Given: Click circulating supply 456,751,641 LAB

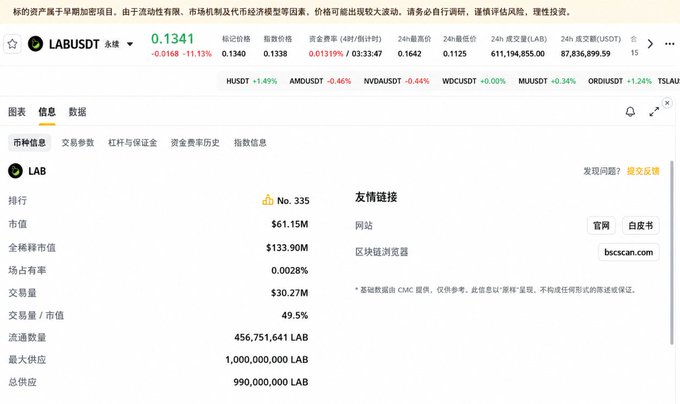Looking at the screenshot, I should [x=271, y=337].
